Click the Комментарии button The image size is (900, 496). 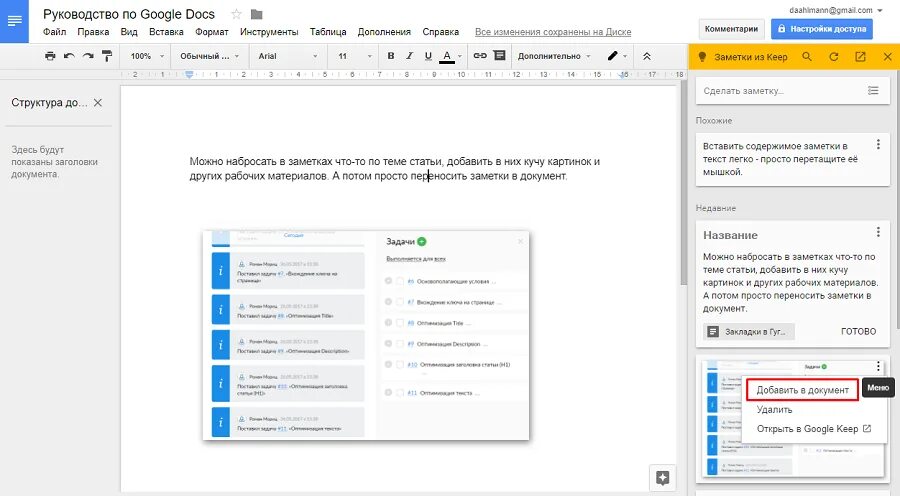pos(731,29)
